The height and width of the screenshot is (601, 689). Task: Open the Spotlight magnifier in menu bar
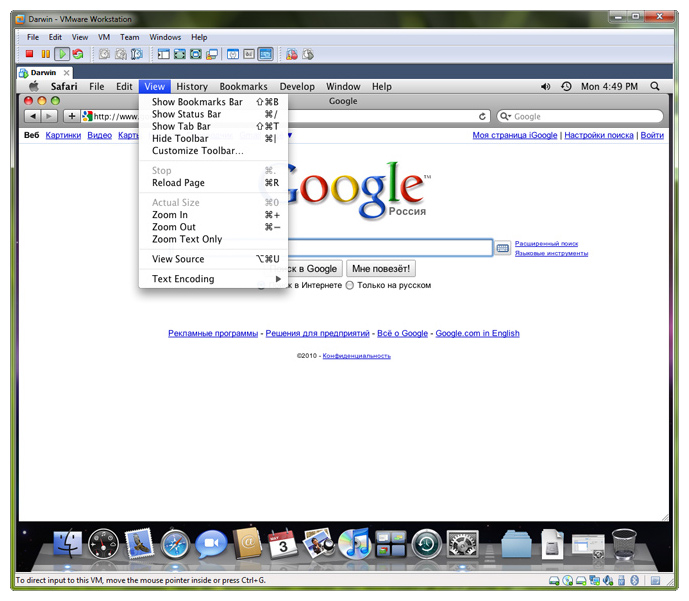[655, 87]
